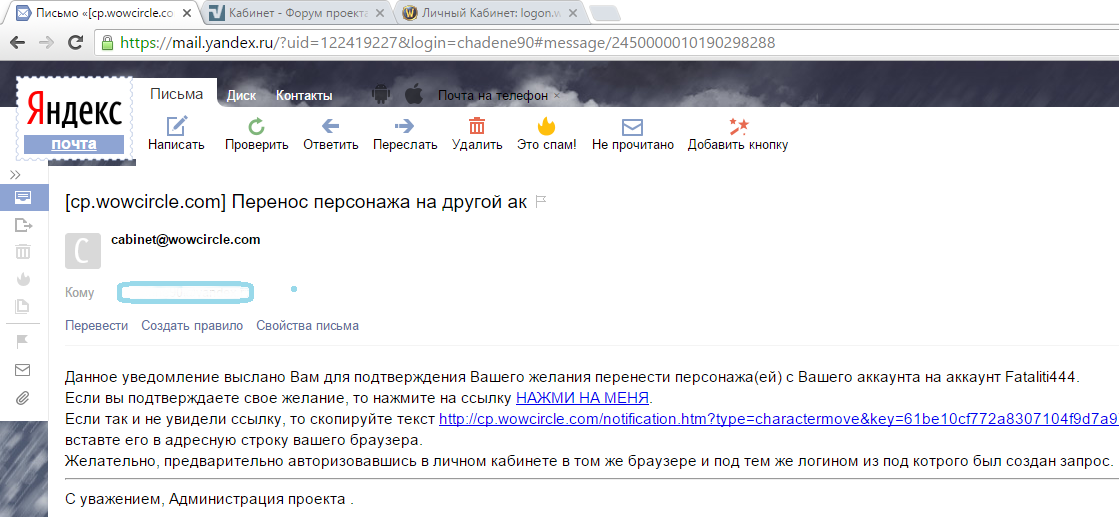Switch to browser tab Кабинет - Форум проекта

click(x=298, y=12)
